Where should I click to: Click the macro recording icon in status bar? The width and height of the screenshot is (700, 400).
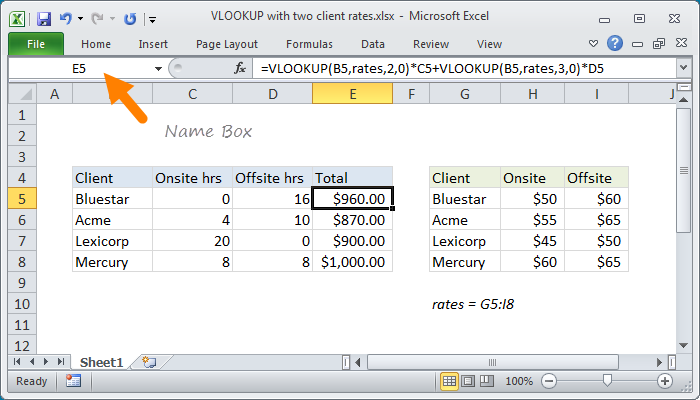(73, 381)
